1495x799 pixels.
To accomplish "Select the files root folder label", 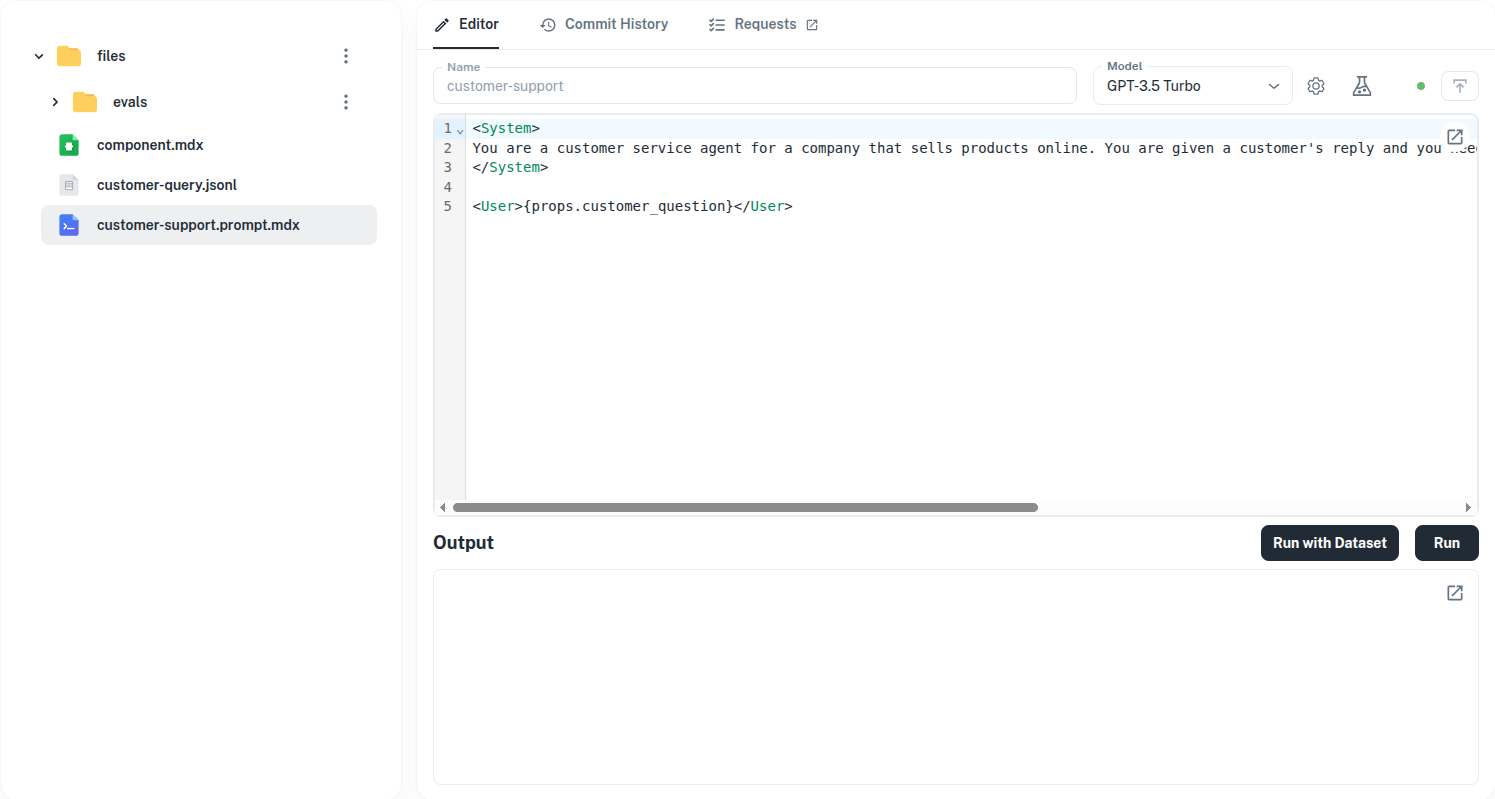I will [111, 56].
